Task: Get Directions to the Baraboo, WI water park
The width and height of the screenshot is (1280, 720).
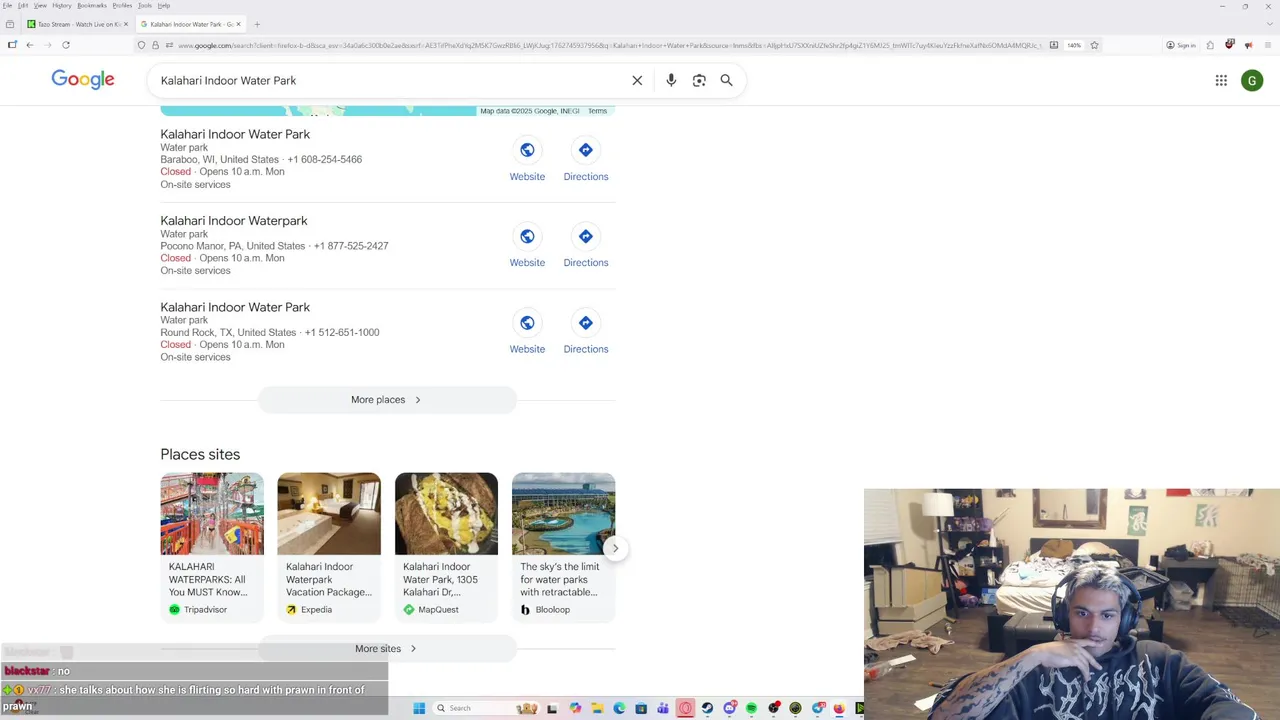Action: pos(586,160)
